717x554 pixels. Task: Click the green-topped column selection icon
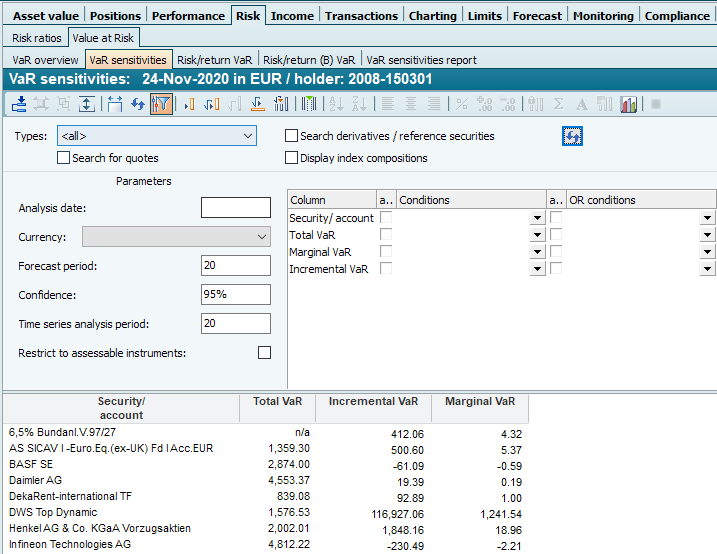pos(309,104)
